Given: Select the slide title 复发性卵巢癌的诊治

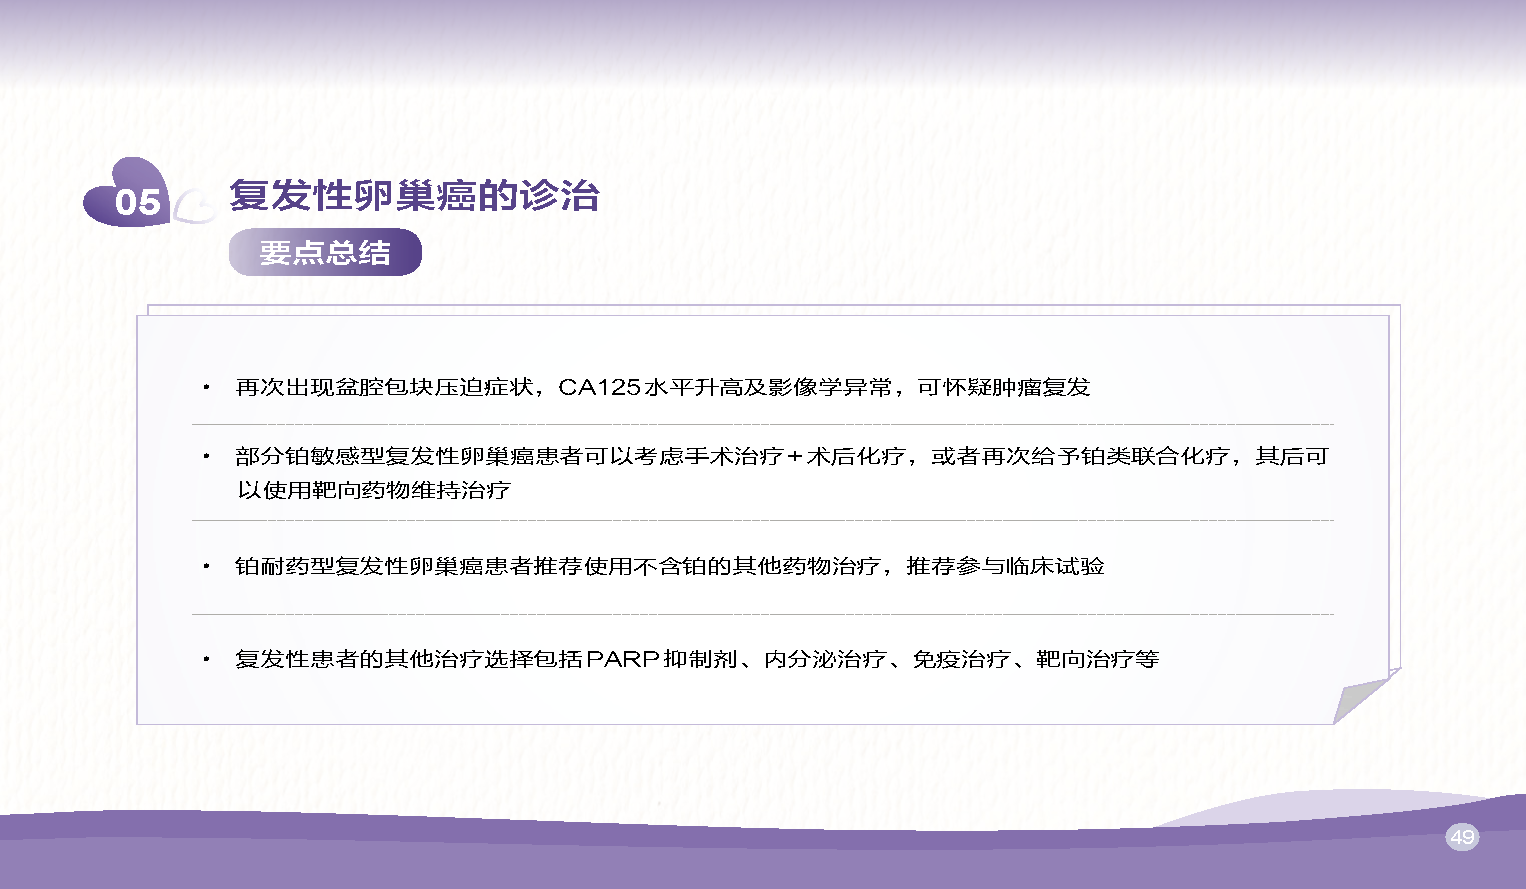Looking at the screenshot, I should (x=414, y=195).
